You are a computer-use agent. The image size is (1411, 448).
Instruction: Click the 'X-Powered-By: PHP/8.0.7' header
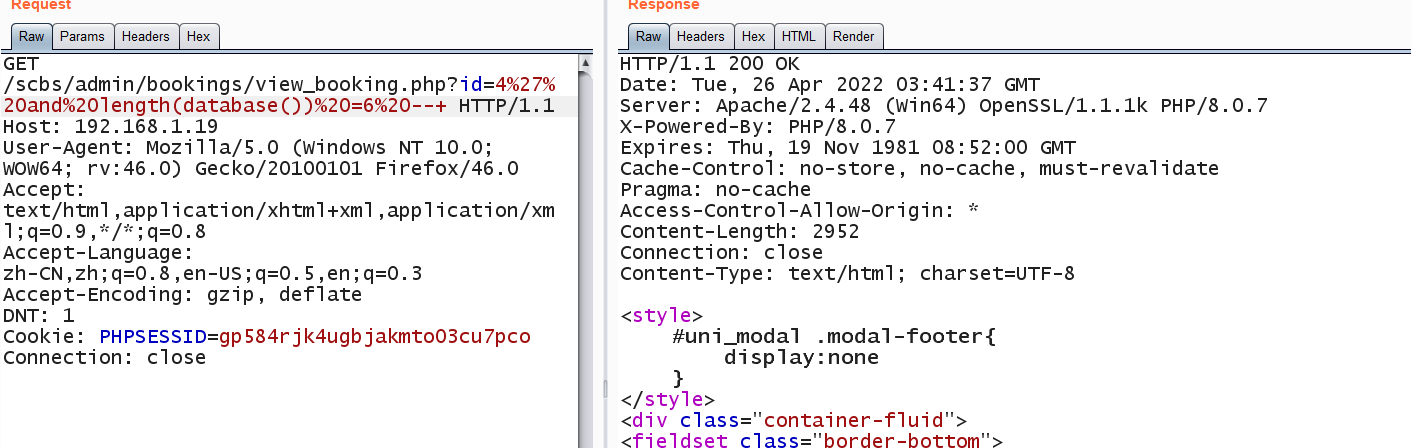[x=758, y=127]
